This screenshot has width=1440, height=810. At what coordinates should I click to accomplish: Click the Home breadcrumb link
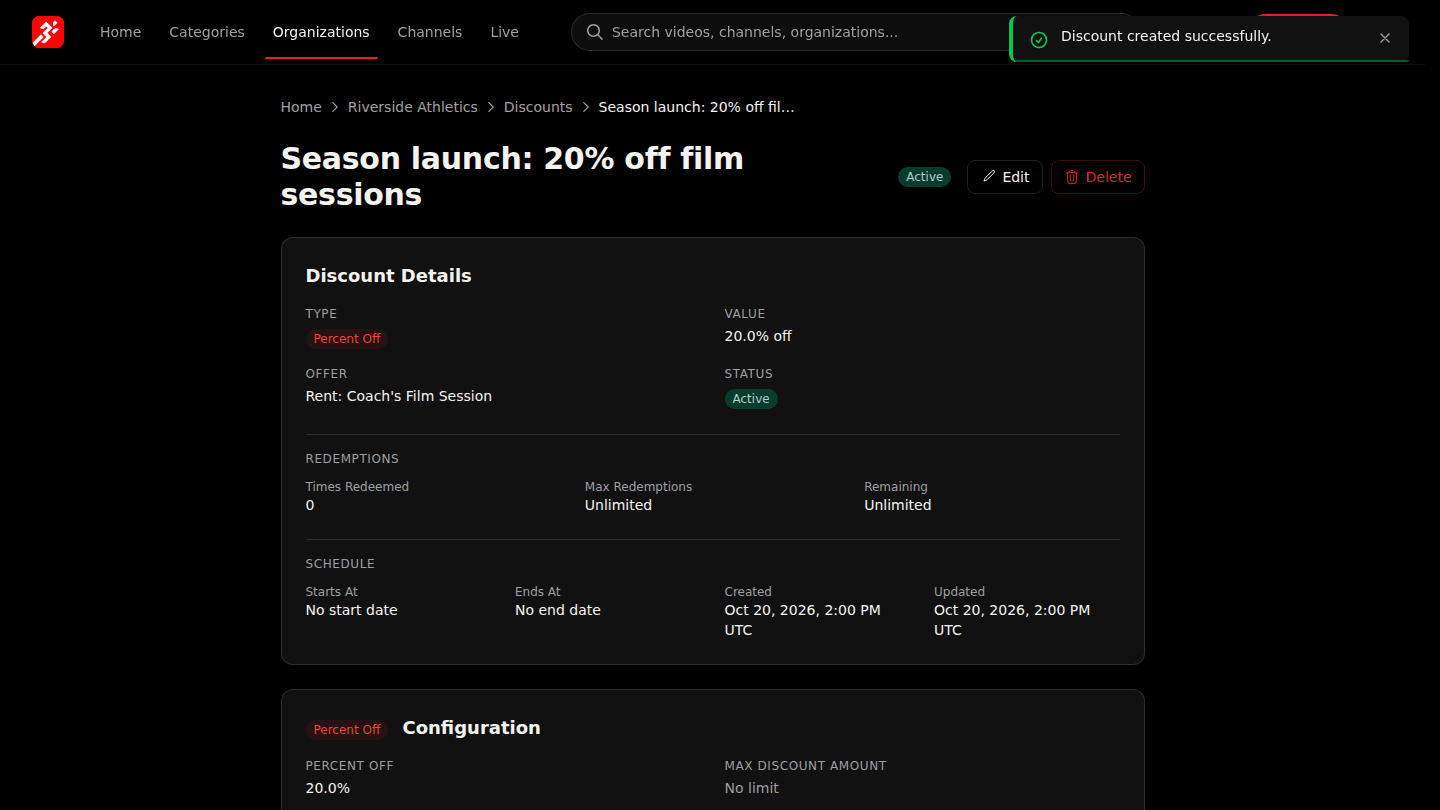301,107
